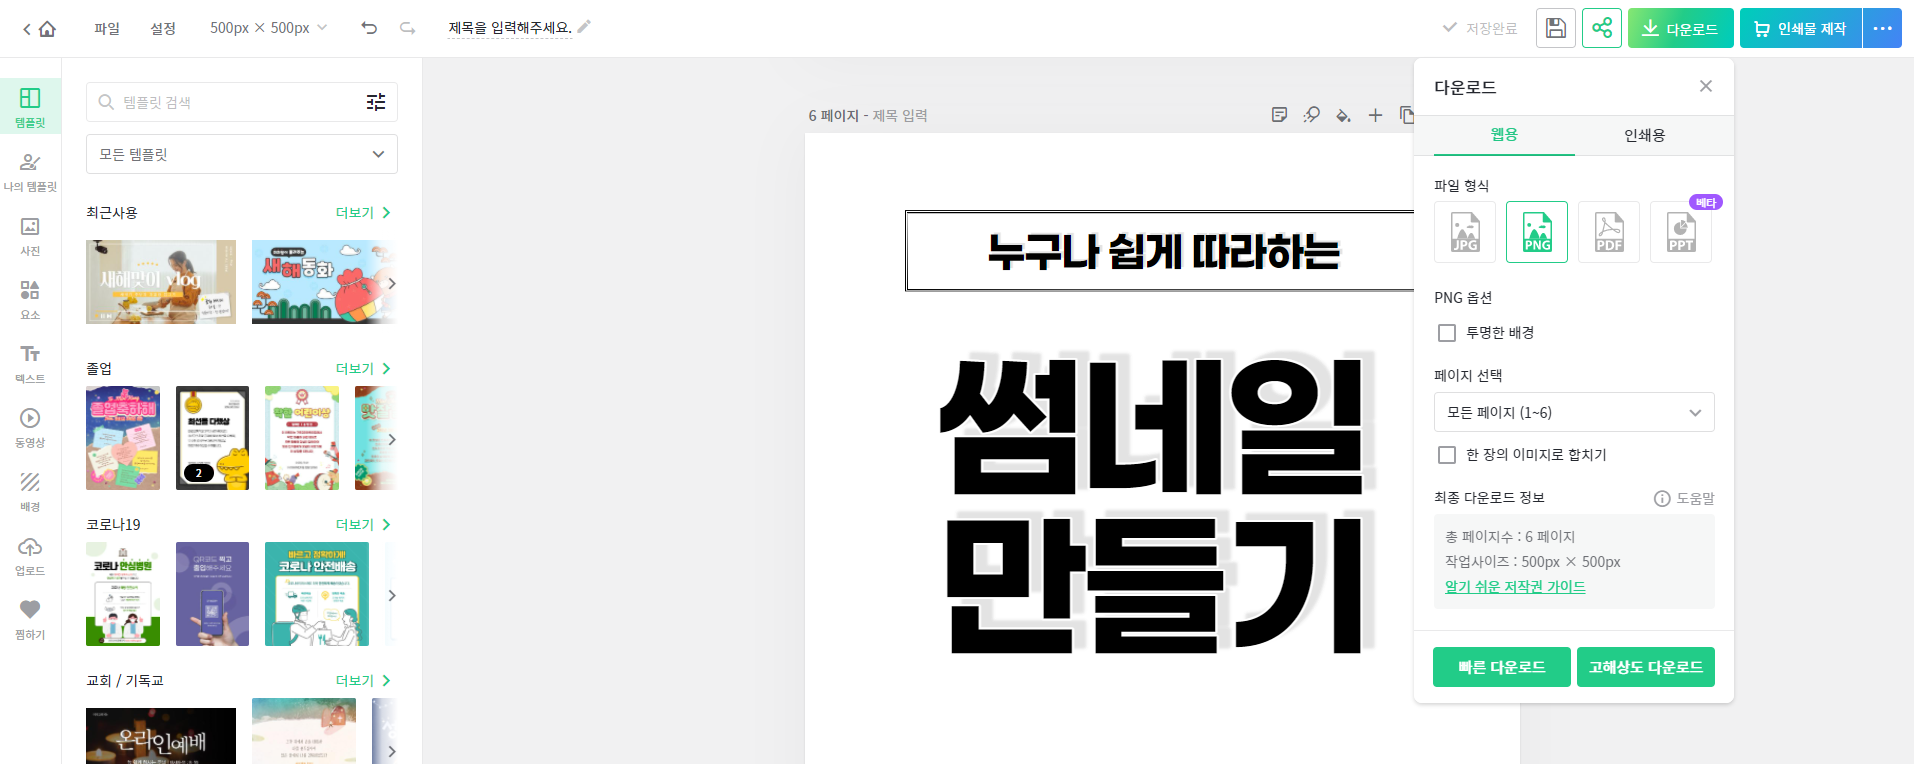Select the 코로나 안심병원 template thumbnail
1914x764 pixels.
[x=123, y=594]
